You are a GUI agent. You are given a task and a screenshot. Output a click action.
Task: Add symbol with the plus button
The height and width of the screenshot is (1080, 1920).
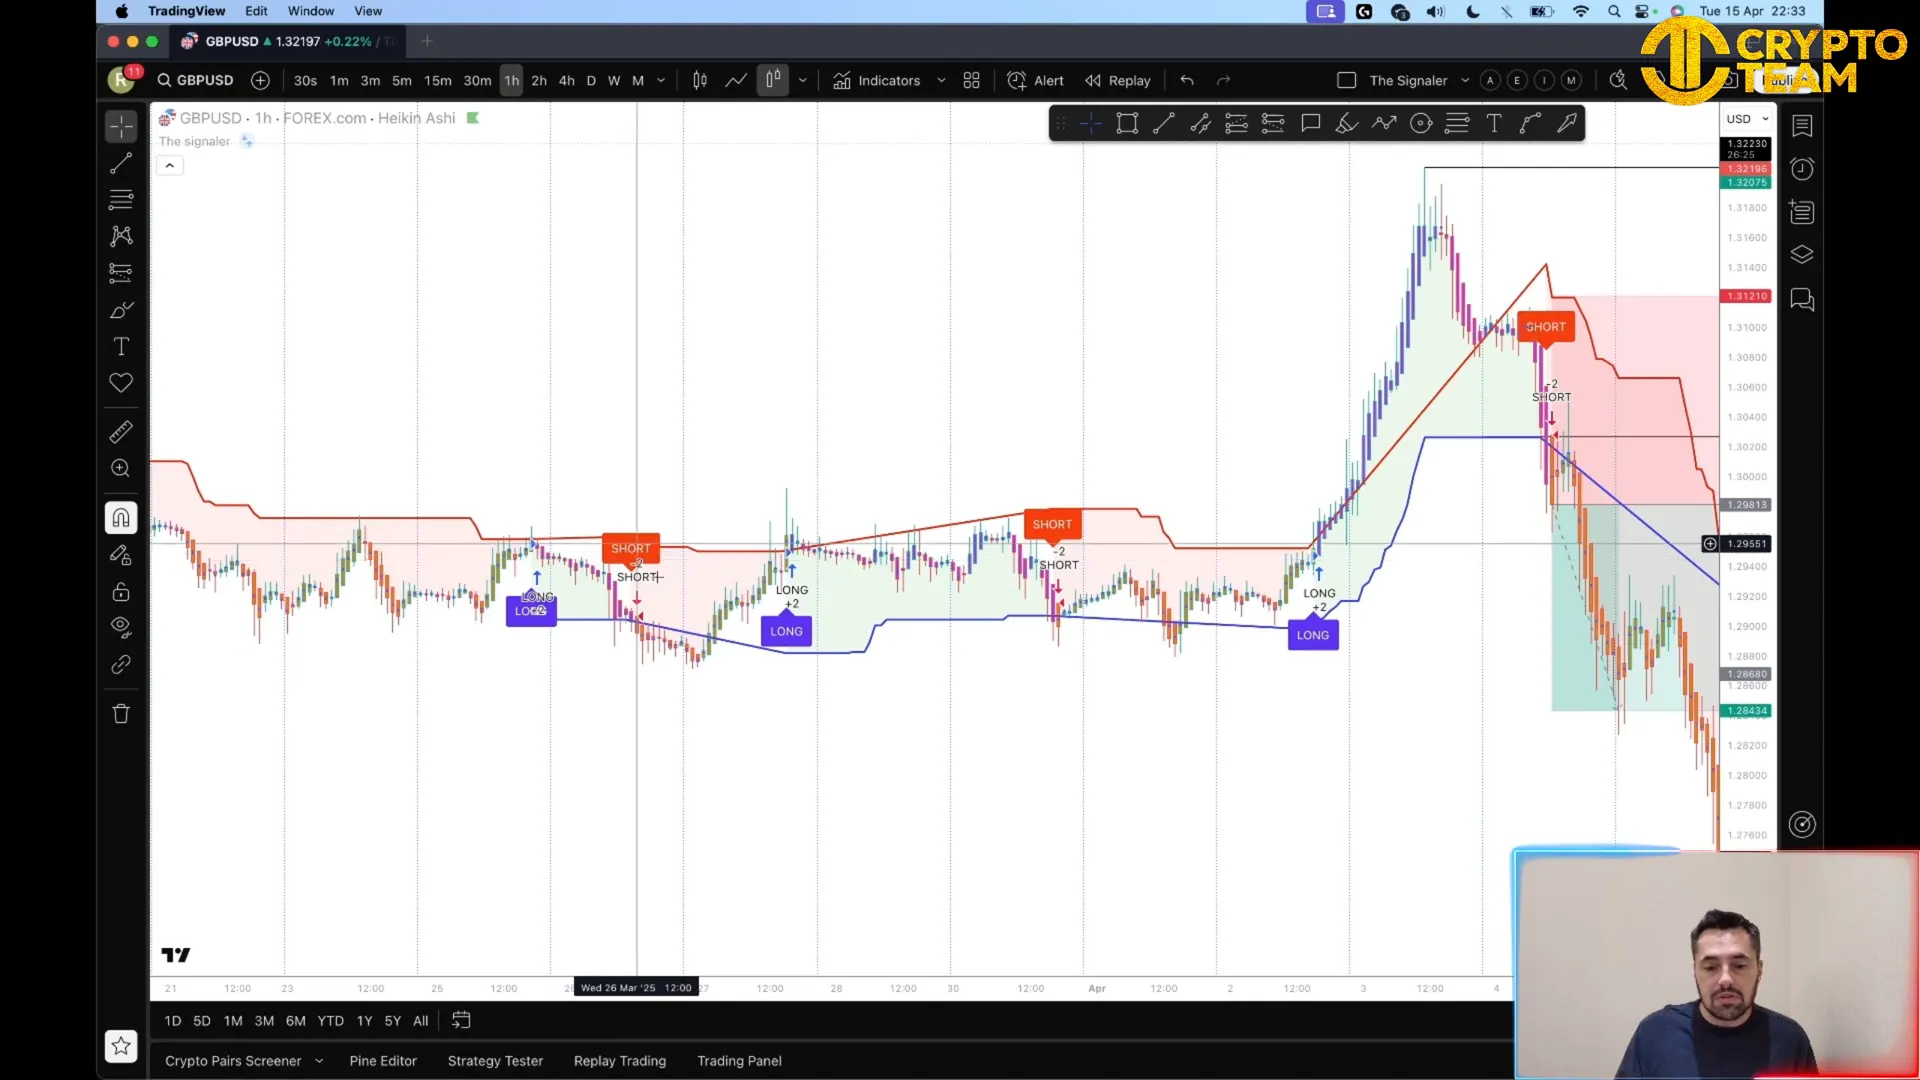tap(260, 80)
